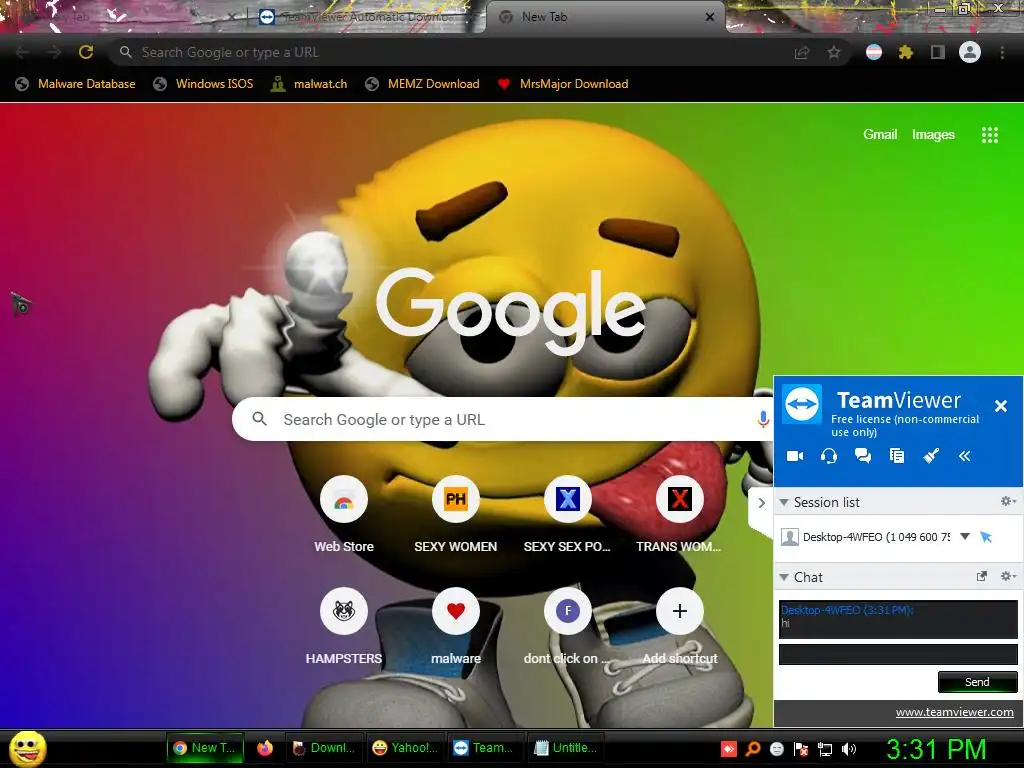Image resolution: width=1024 pixels, height=768 pixels.
Task: Open the malwat.ch bookmark
Action: pos(309,84)
